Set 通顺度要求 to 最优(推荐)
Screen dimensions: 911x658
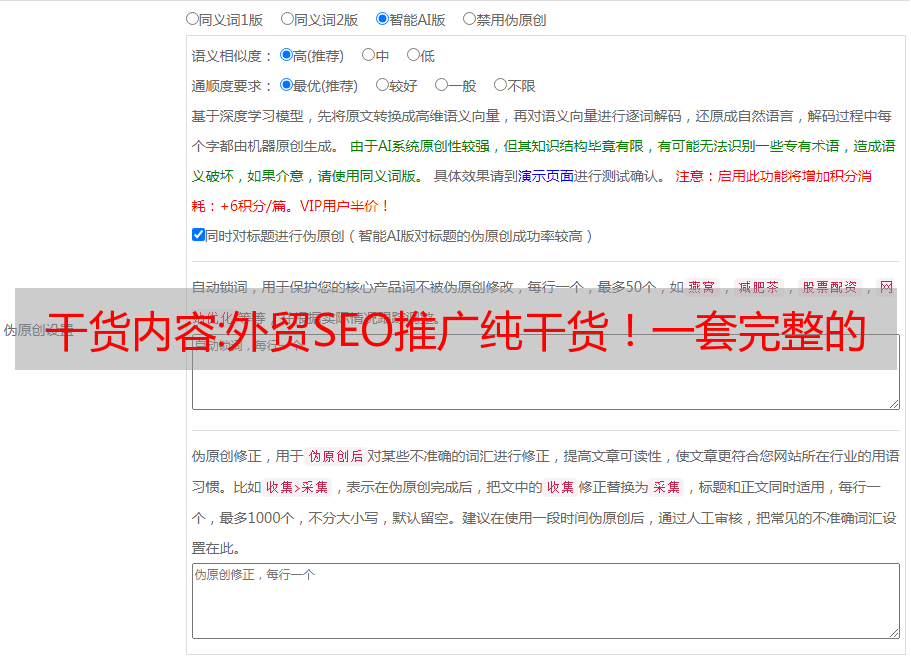tap(286, 85)
